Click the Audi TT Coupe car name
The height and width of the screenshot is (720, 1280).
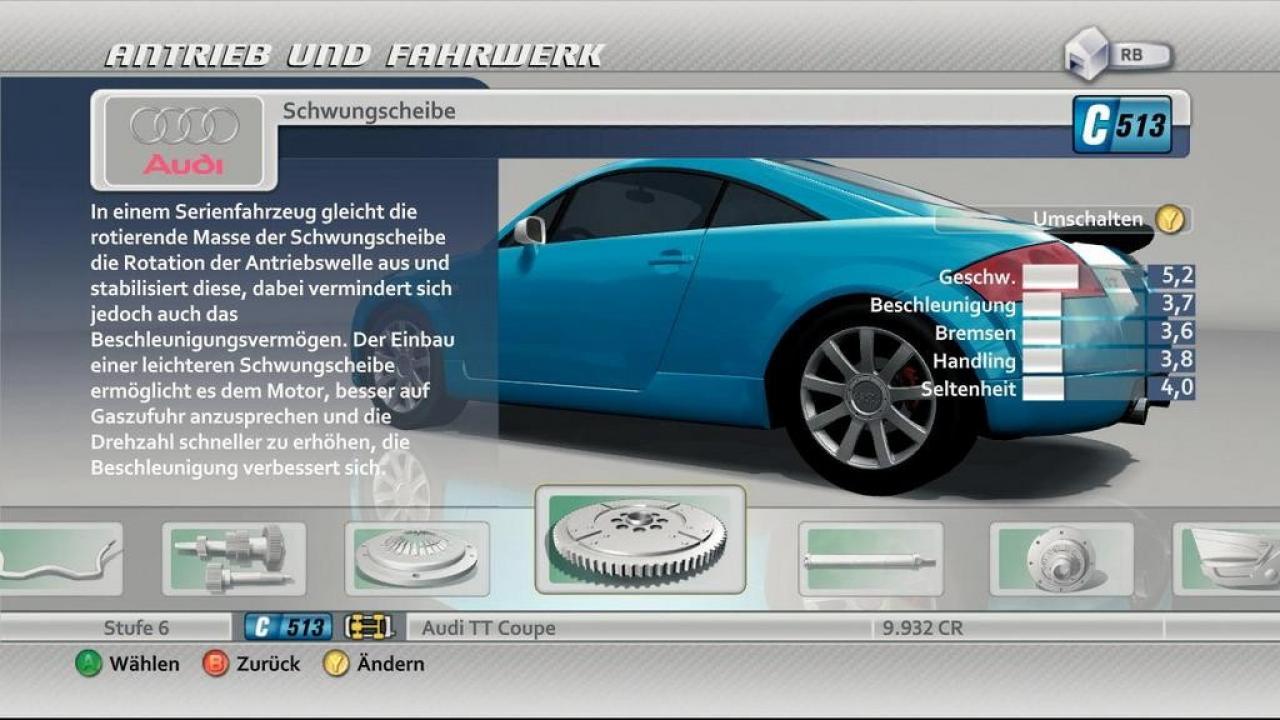click(488, 628)
